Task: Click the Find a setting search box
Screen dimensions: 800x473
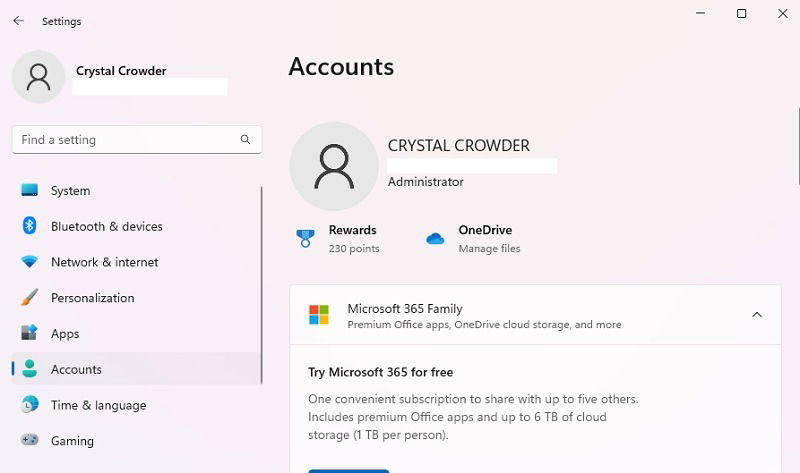Action: 137,139
